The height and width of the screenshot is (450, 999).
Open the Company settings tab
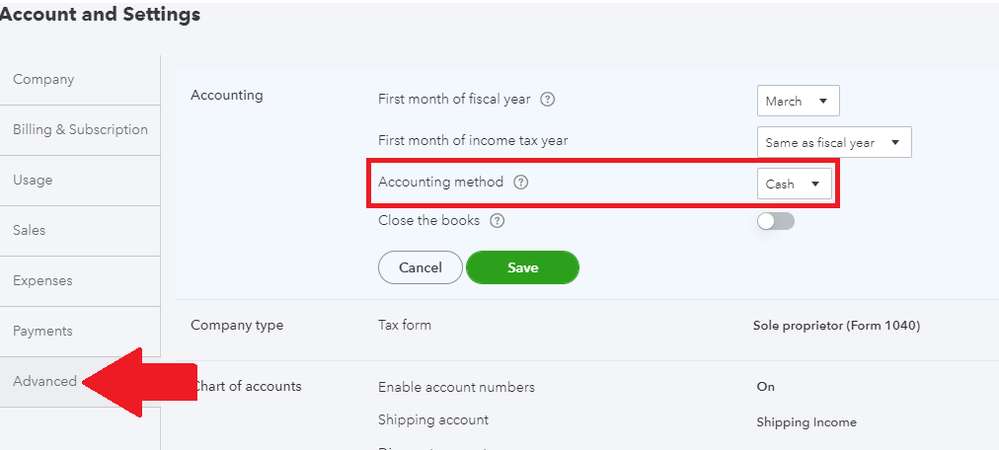[44, 80]
